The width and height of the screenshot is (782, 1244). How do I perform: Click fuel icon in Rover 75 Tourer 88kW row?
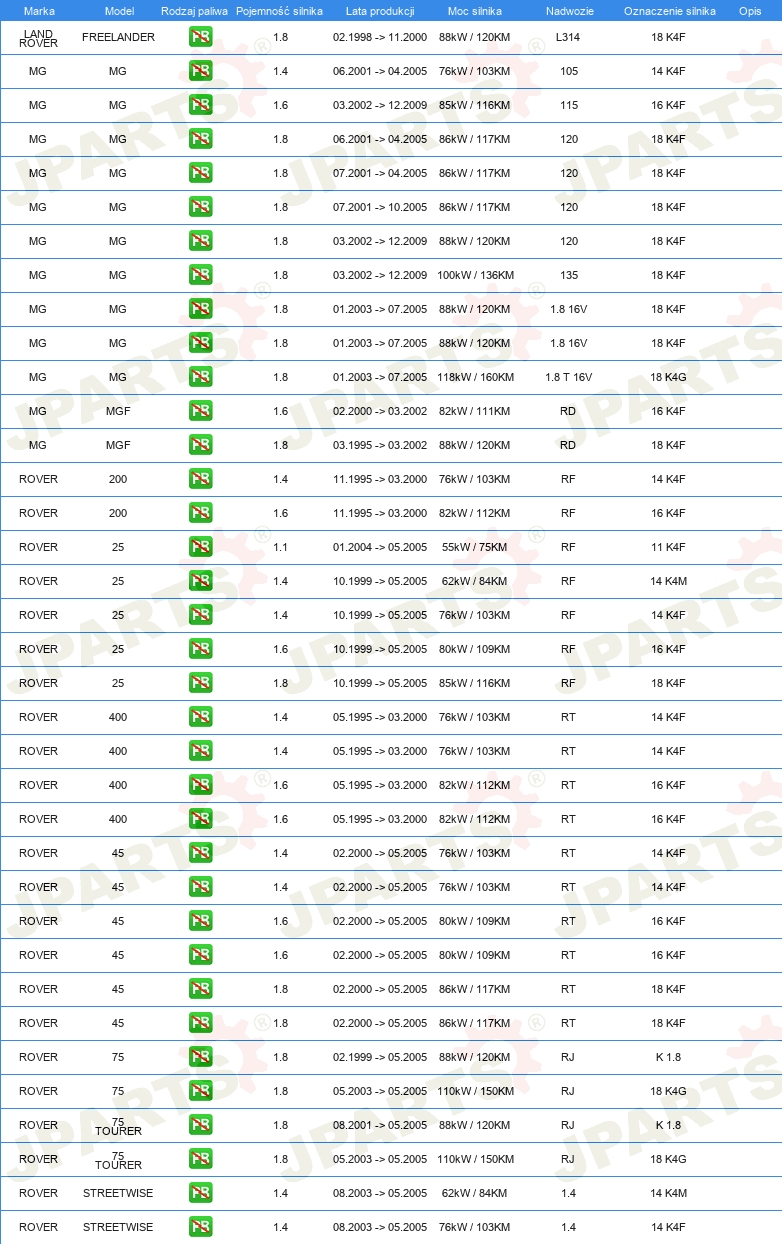(x=200, y=1125)
